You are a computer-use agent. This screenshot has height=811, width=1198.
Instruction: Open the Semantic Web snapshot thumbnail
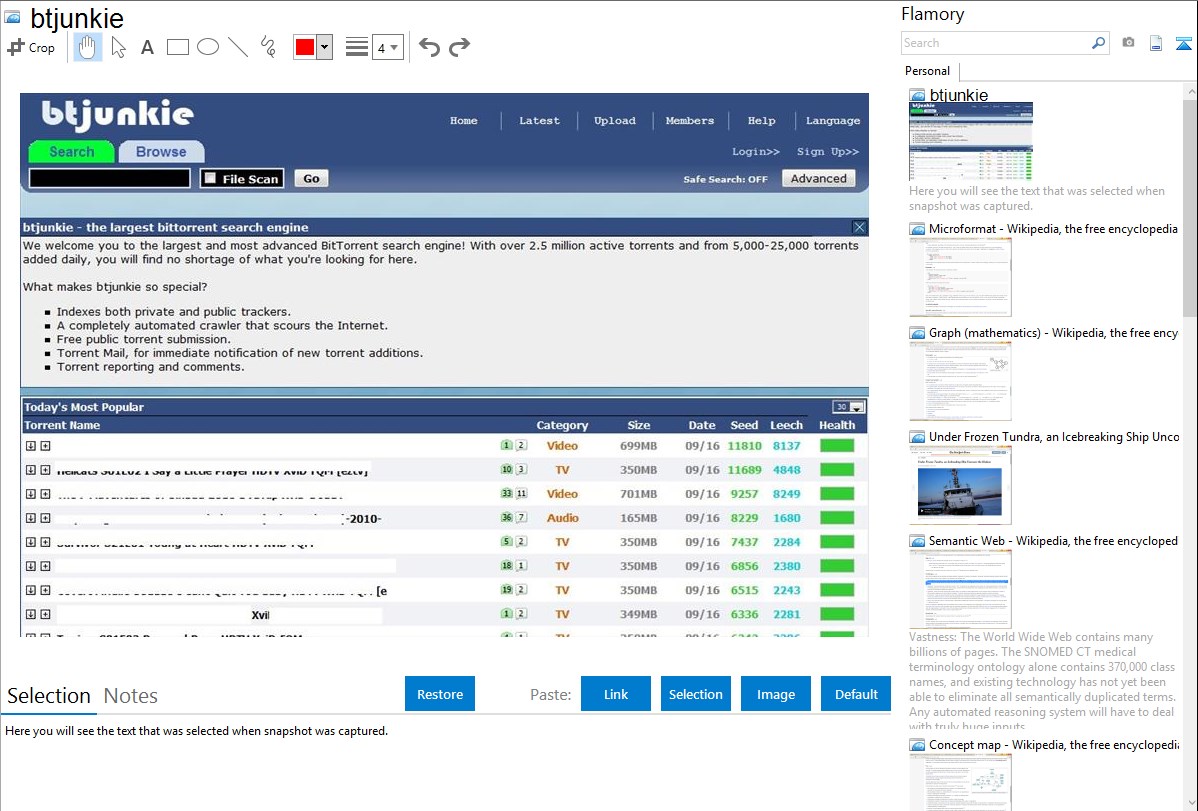[x=960, y=589]
